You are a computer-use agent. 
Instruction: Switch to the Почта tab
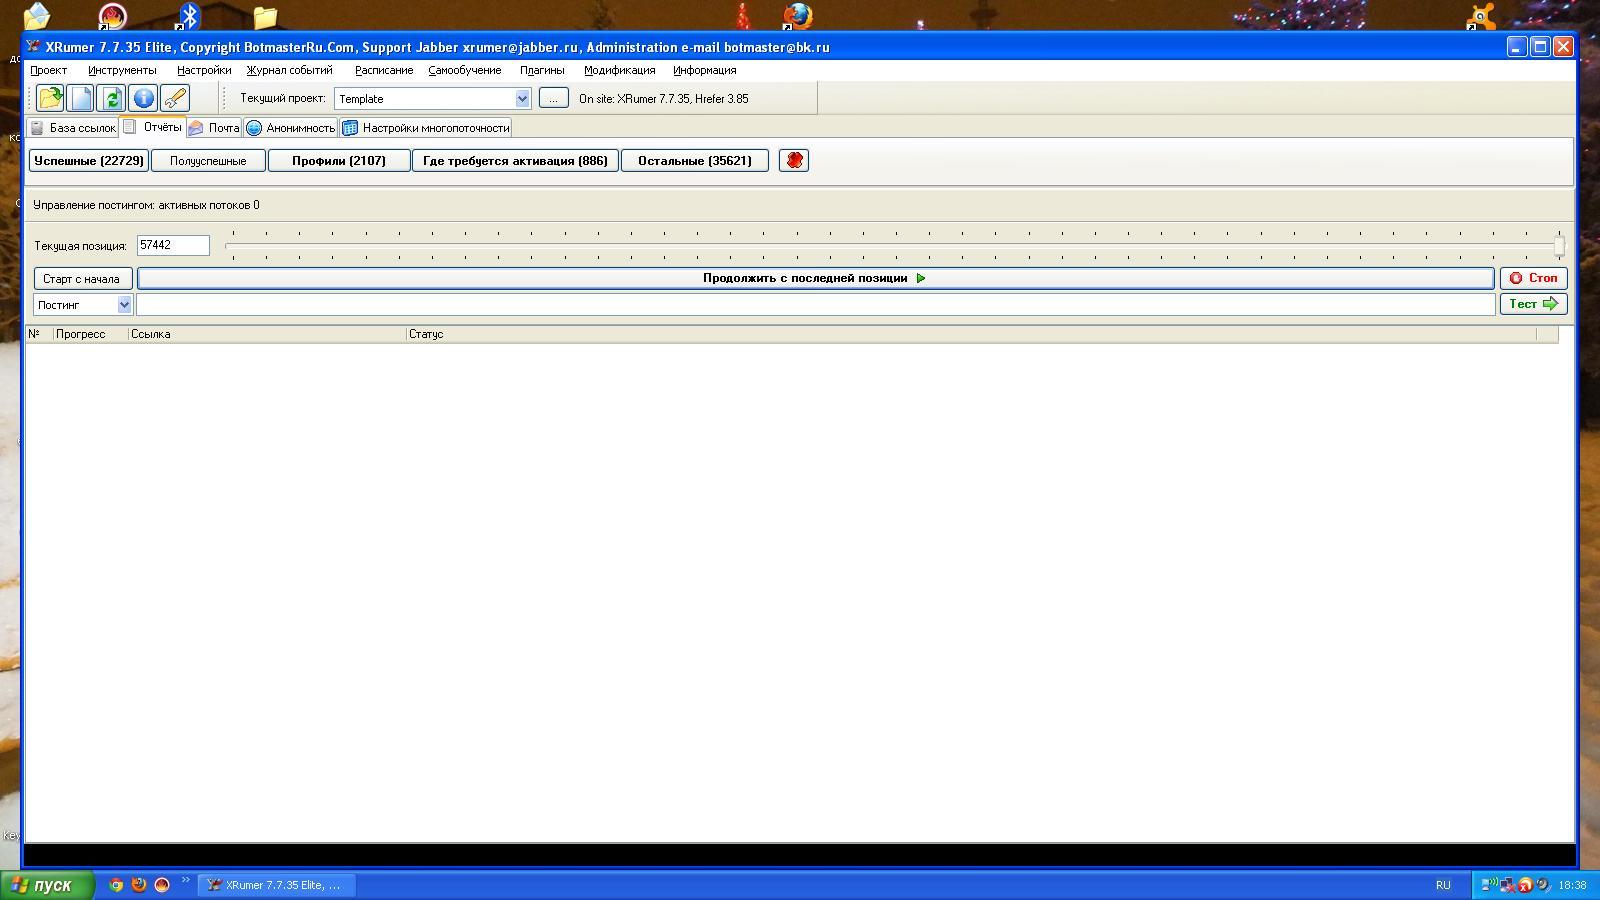coord(214,128)
